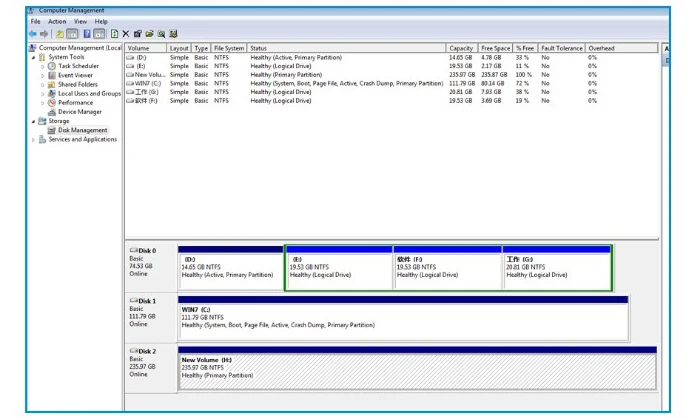This screenshot has height=419, width=699.
Task: Select Device Manager in the tree
Action: (80, 112)
